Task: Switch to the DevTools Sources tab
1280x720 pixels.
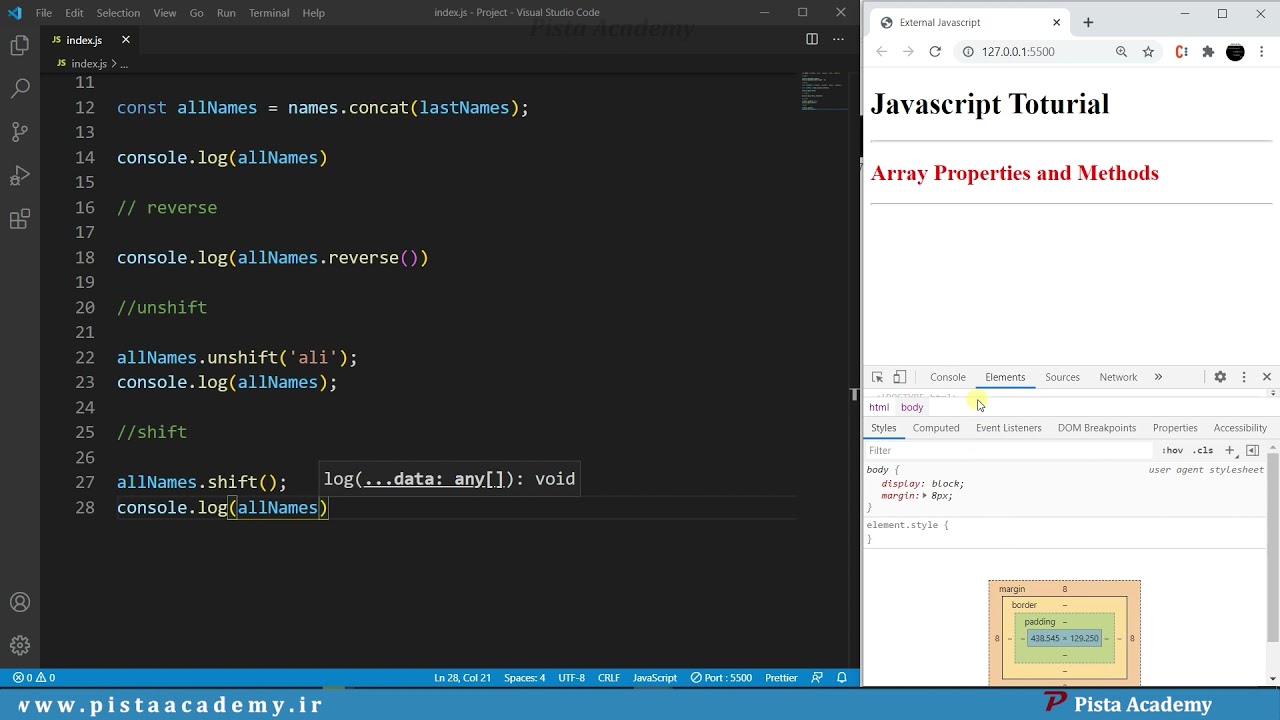Action: pyautogui.click(x=1062, y=377)
